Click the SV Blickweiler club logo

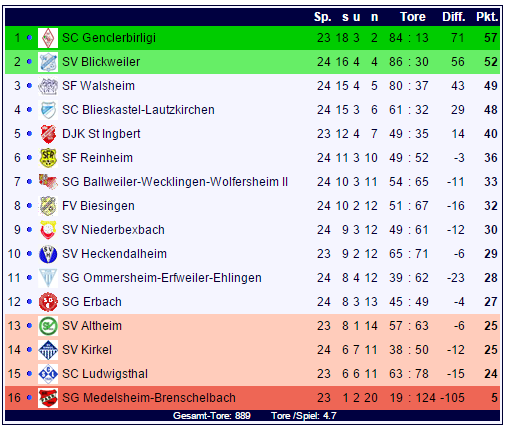click(x=48, y=62)
